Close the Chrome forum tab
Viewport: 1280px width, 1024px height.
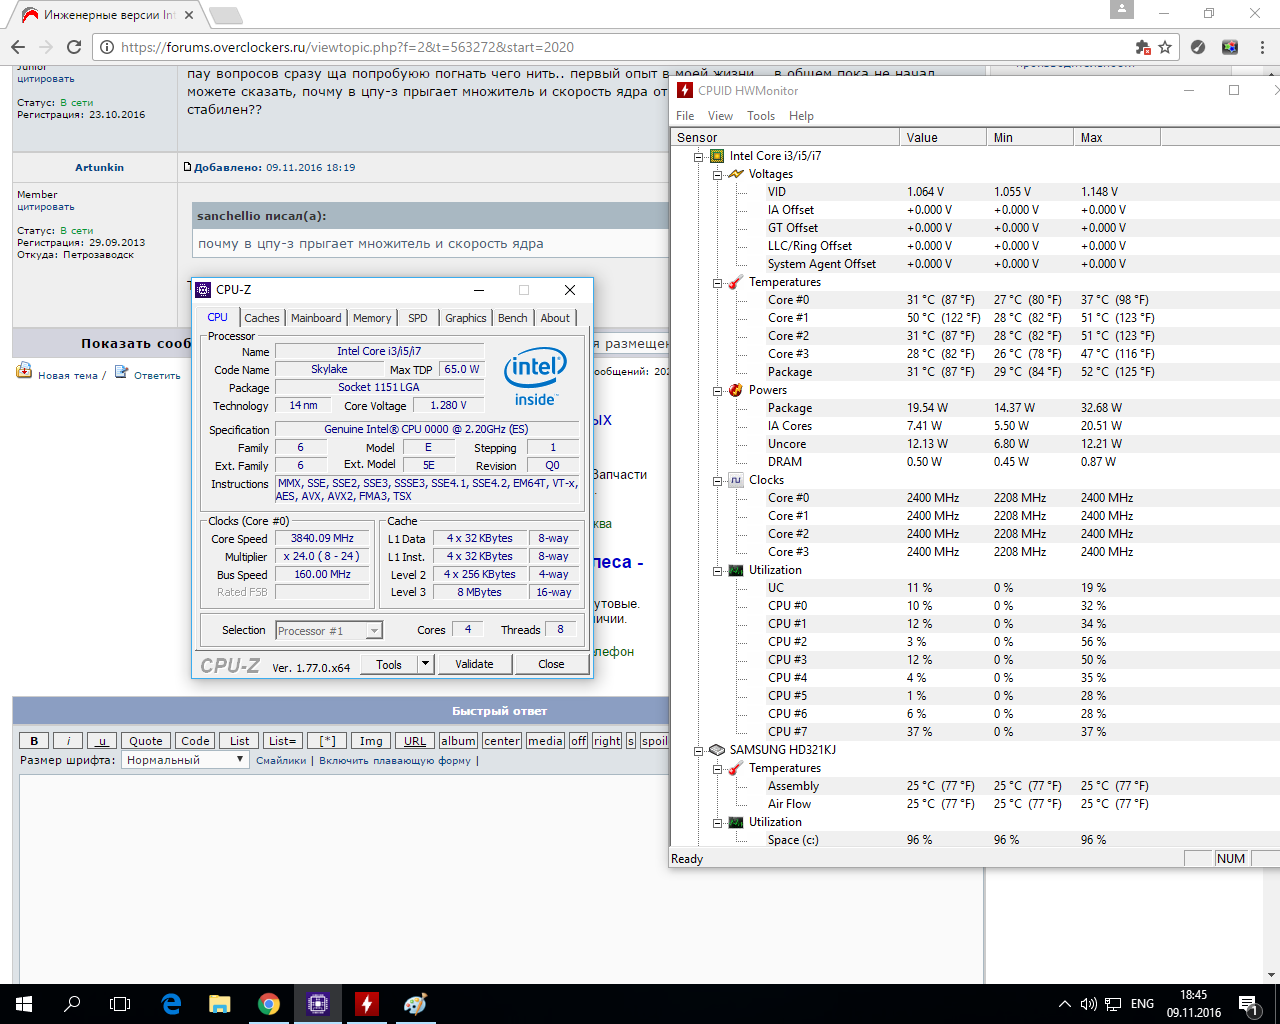point(189,15)
